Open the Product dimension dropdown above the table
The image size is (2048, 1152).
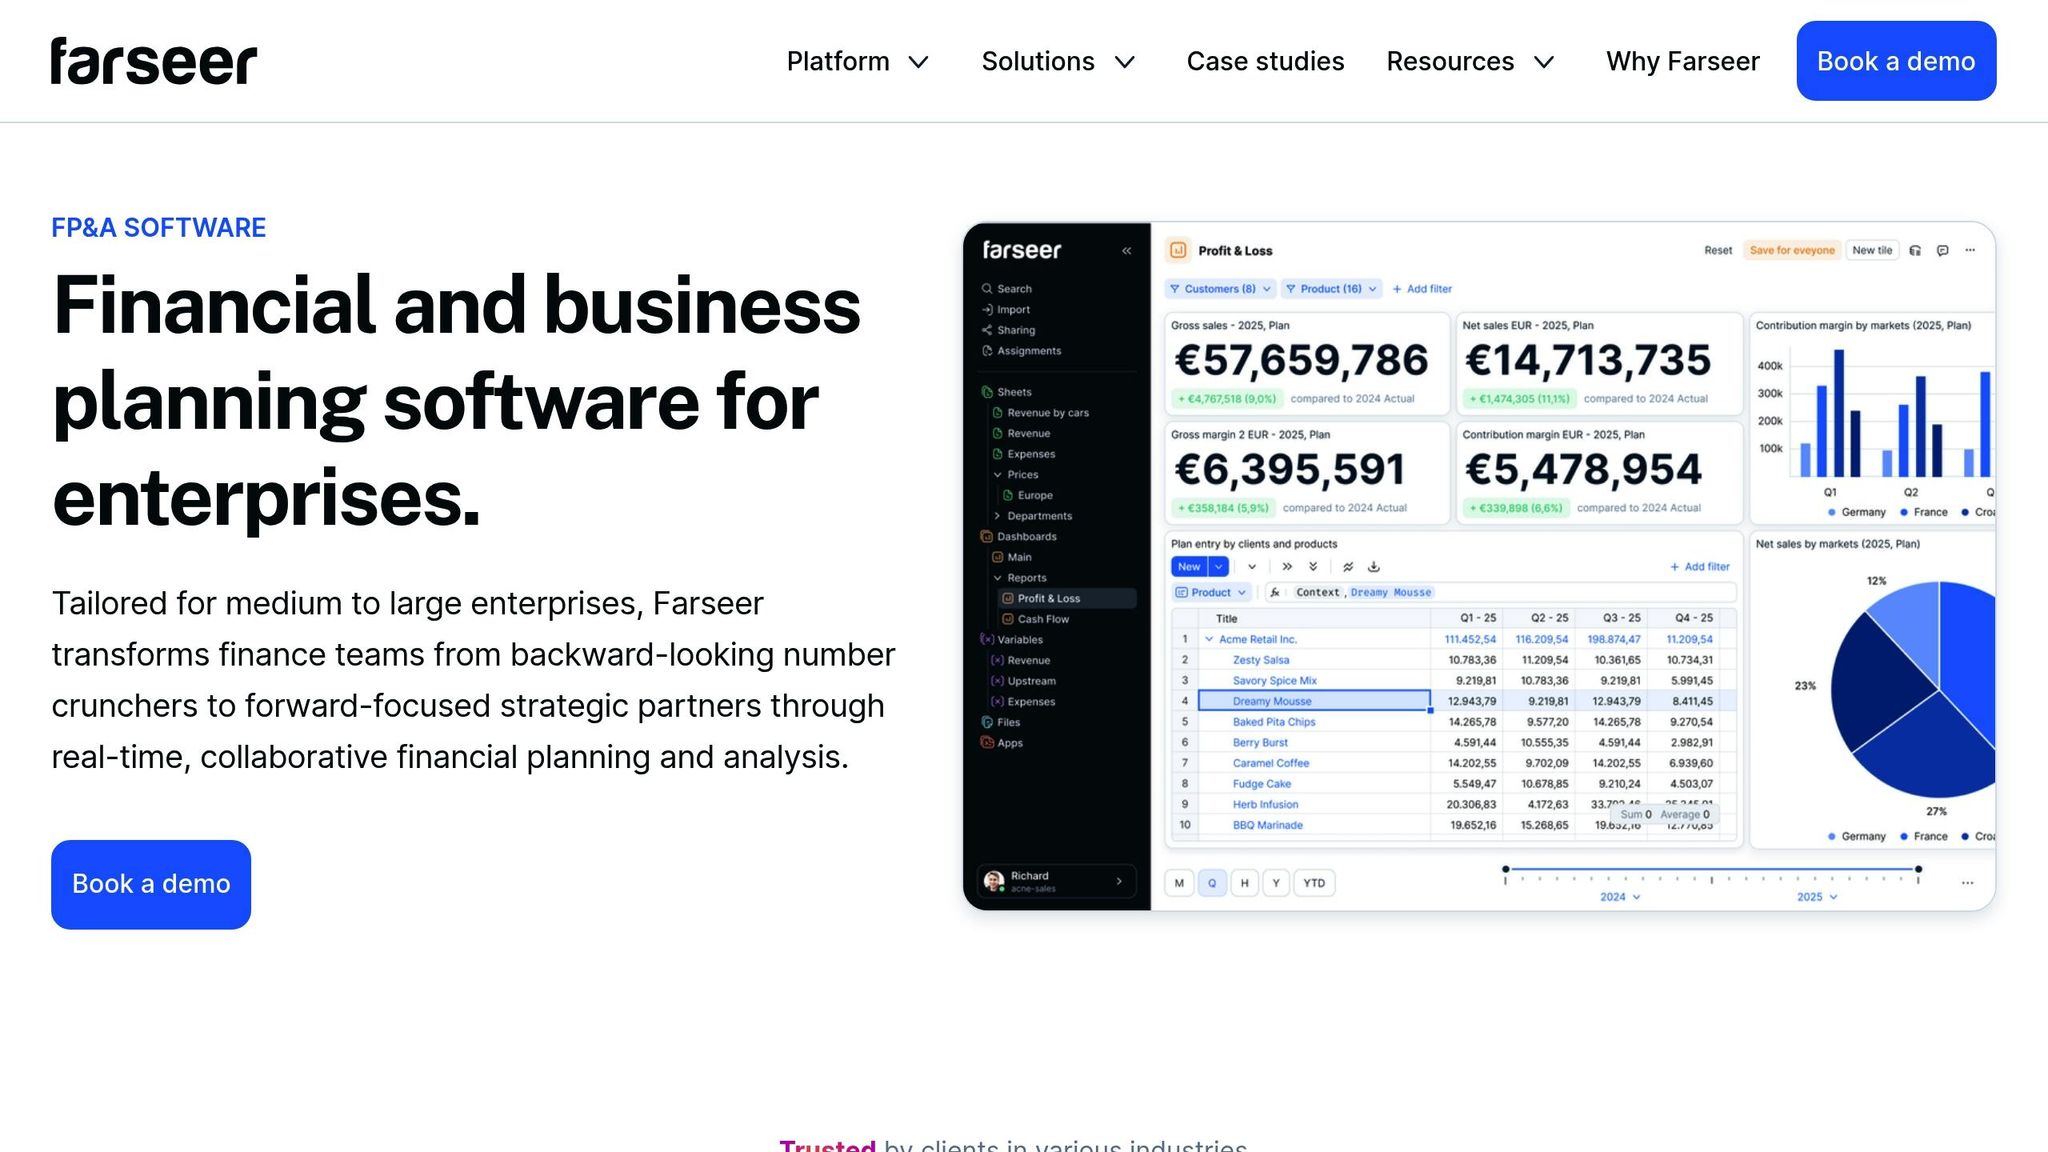(x=1211, y=592)
